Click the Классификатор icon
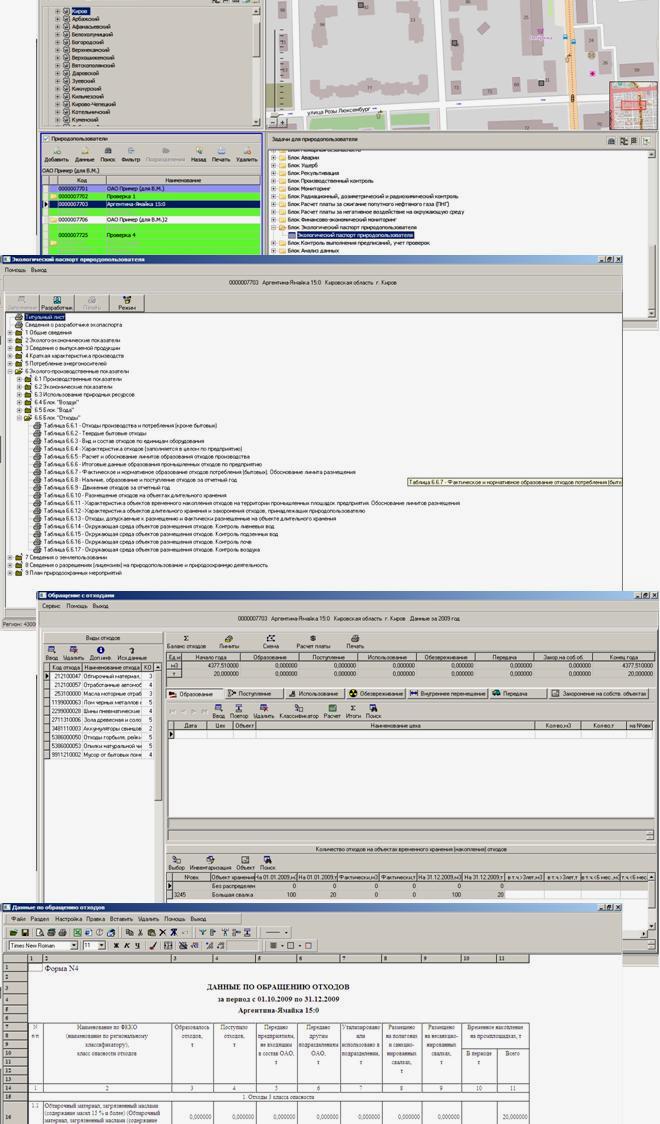Viewport: 660px width, 1124px height. (x=298, y=709)
